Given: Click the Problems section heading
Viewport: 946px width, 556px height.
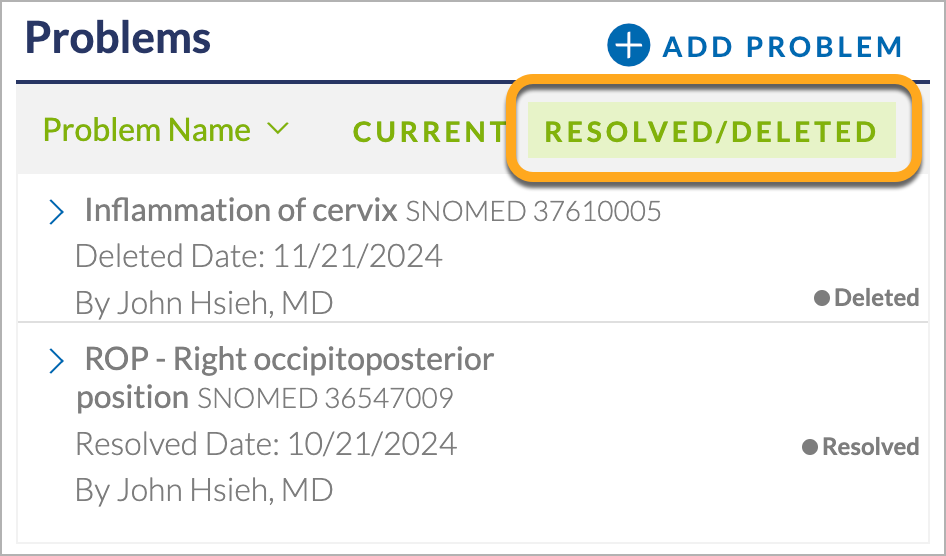Looking at the screenshot, I should 118,38.
